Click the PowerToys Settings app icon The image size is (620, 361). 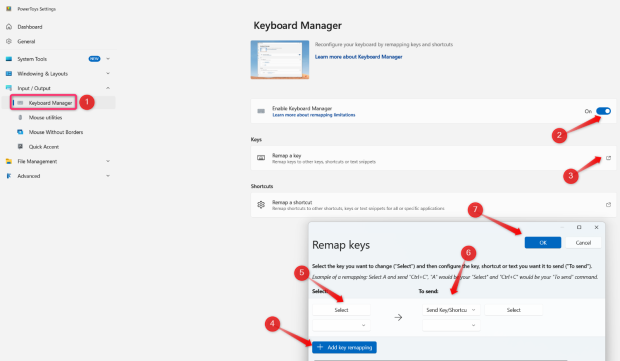point(9,9)
